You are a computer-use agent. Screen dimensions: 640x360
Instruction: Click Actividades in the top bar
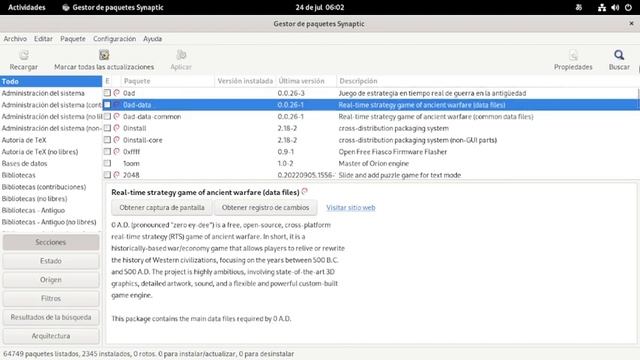(x=27, y=7)
